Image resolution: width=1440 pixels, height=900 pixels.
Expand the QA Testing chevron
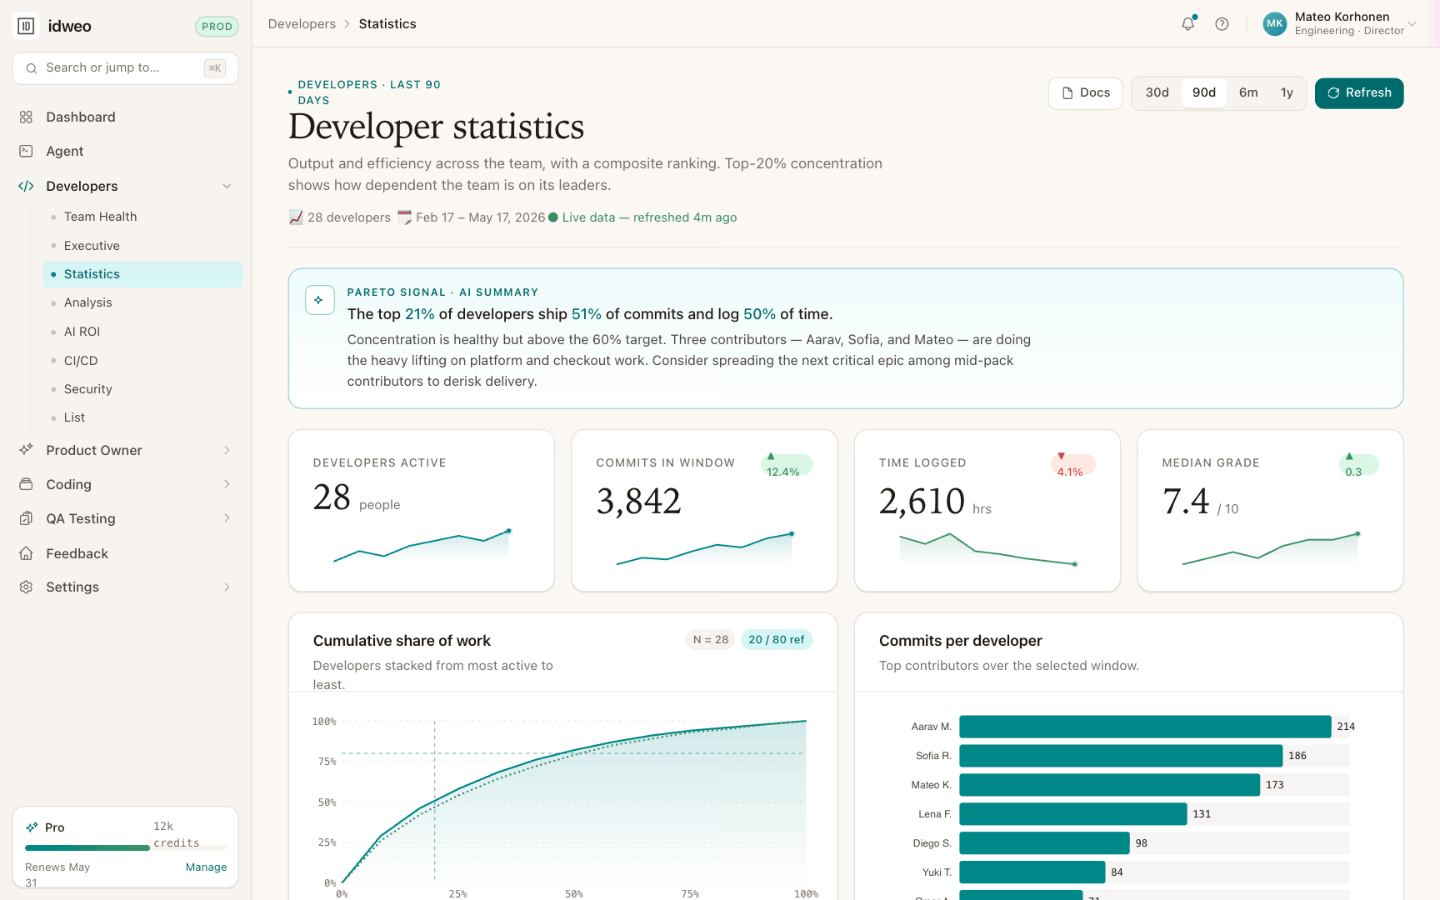[227, 518]
